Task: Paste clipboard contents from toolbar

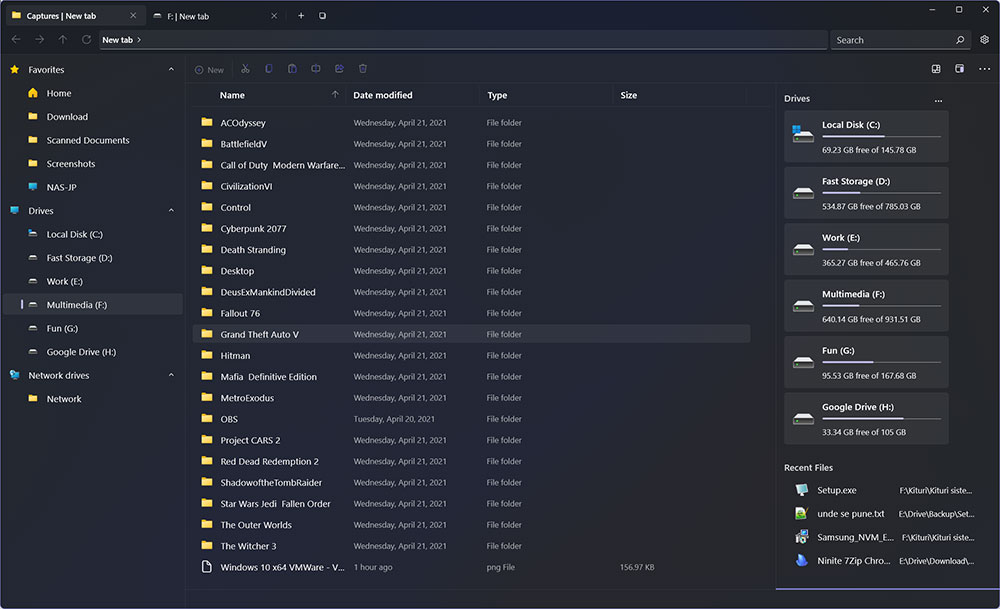Action: point(292,69)
